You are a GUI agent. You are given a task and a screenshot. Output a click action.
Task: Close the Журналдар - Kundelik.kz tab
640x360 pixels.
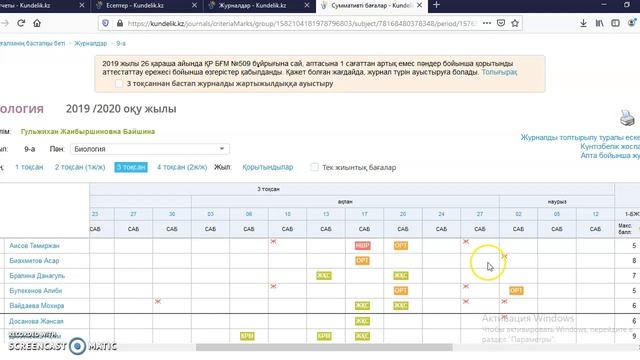coord(307,5)
